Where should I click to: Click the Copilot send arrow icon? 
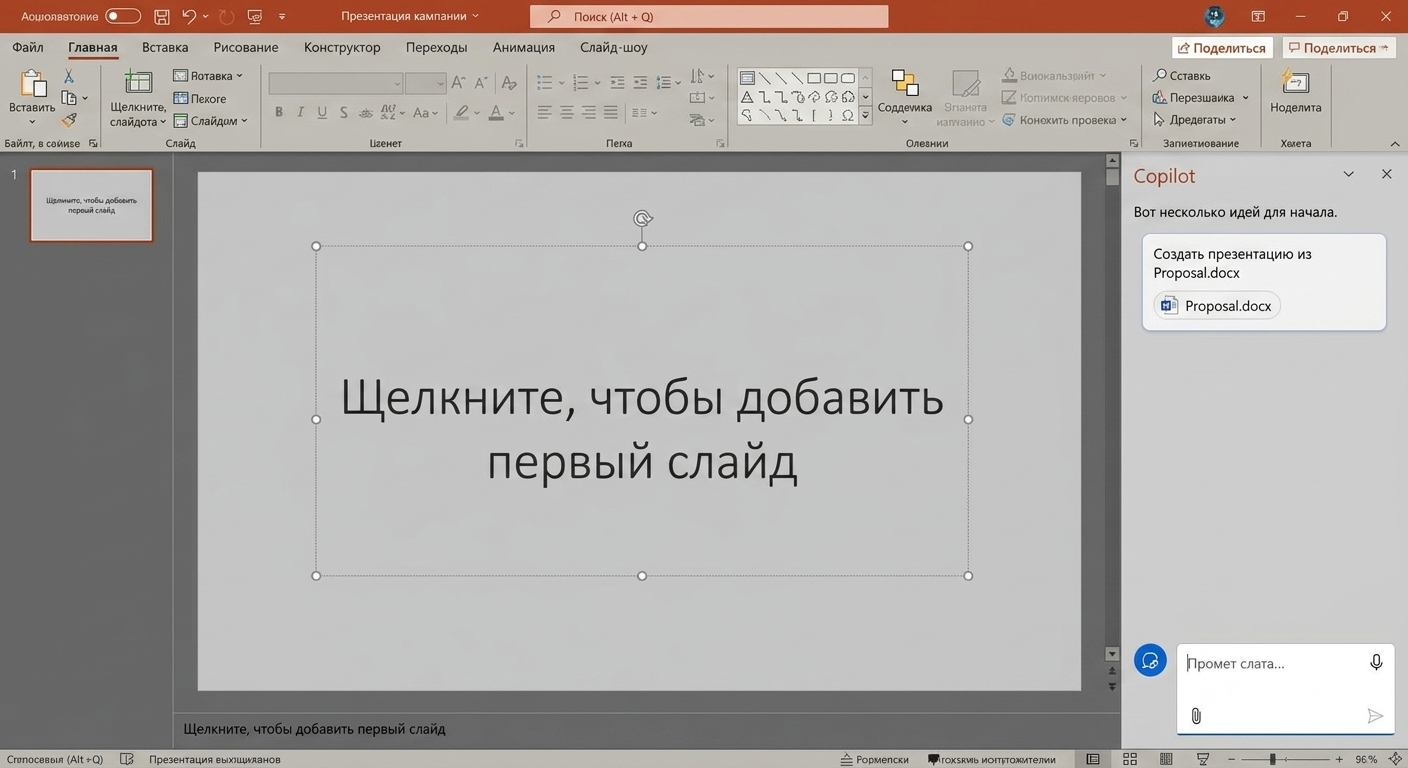(1375, 716)
